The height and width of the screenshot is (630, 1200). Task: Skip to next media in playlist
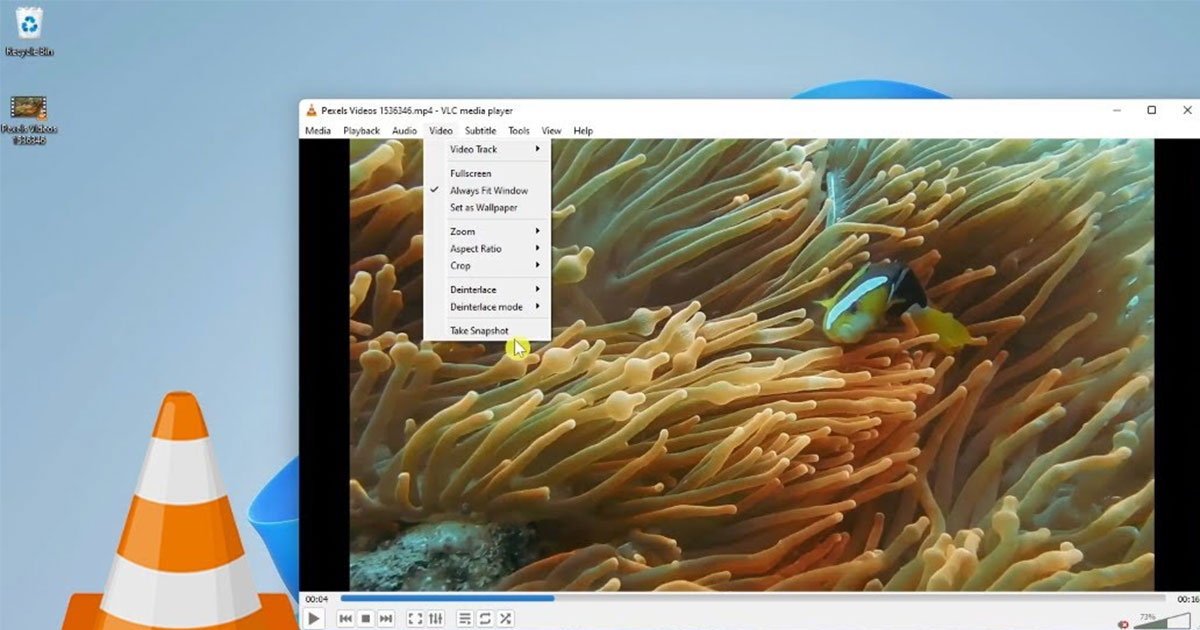(x=386, y=619)
